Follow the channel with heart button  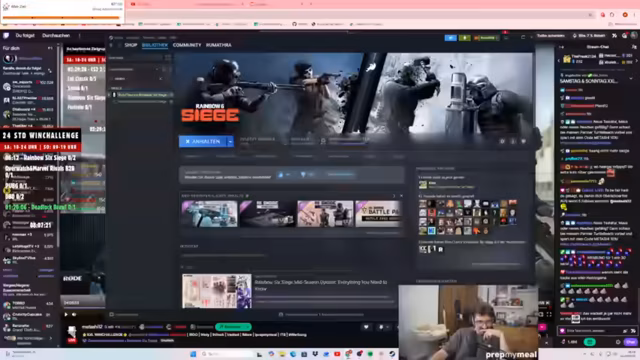pos(366,327)
